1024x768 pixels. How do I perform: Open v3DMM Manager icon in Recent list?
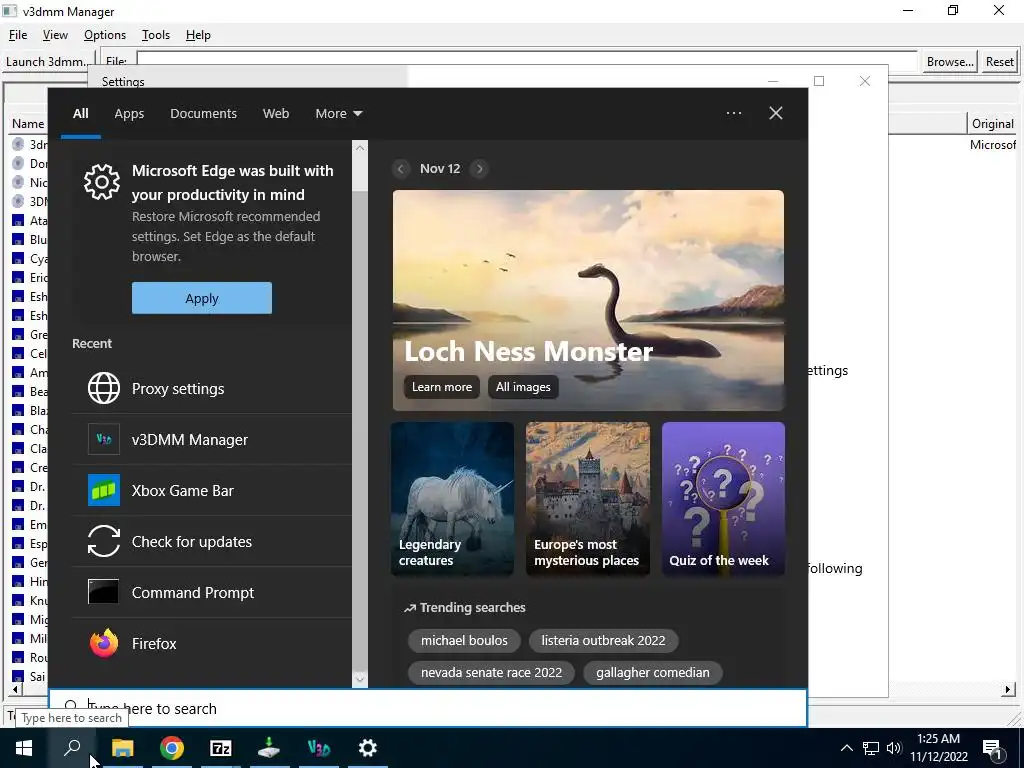pos(104,440)
